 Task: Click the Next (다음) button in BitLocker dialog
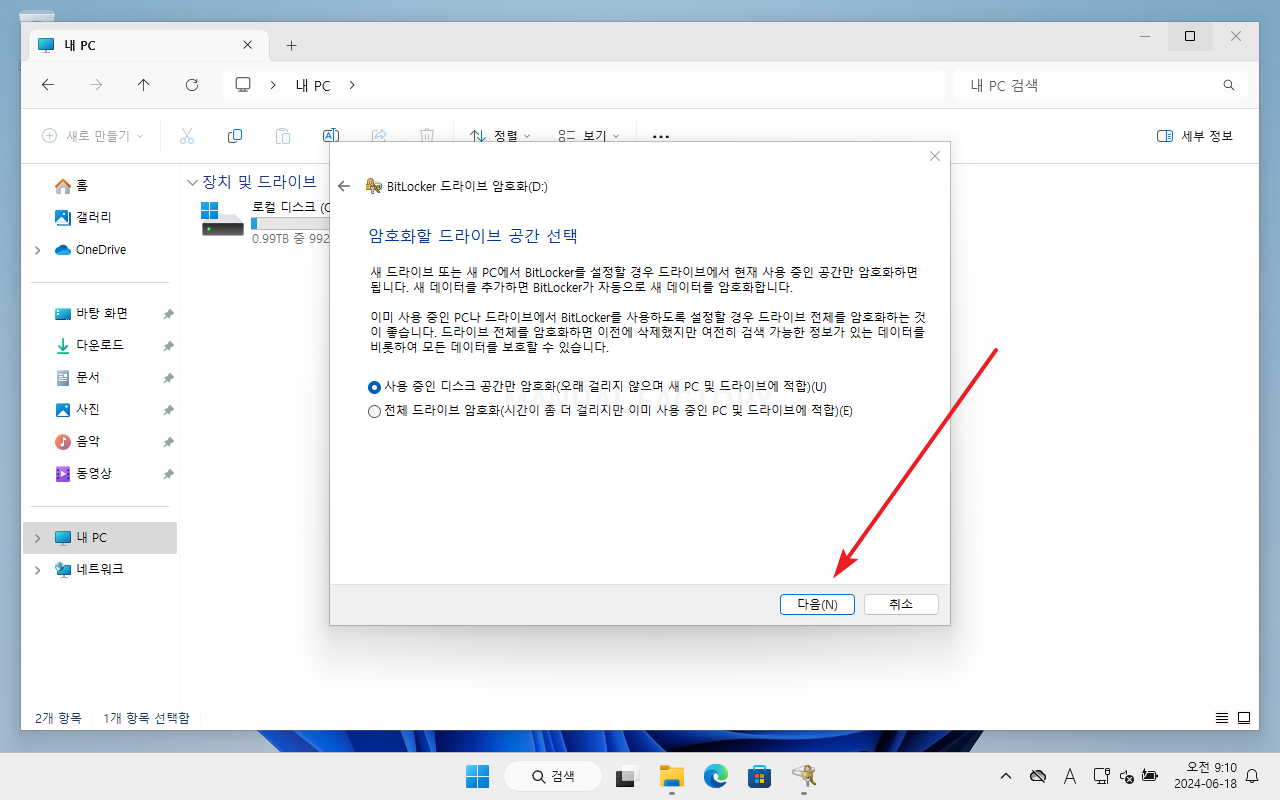(x=817, y=604)
